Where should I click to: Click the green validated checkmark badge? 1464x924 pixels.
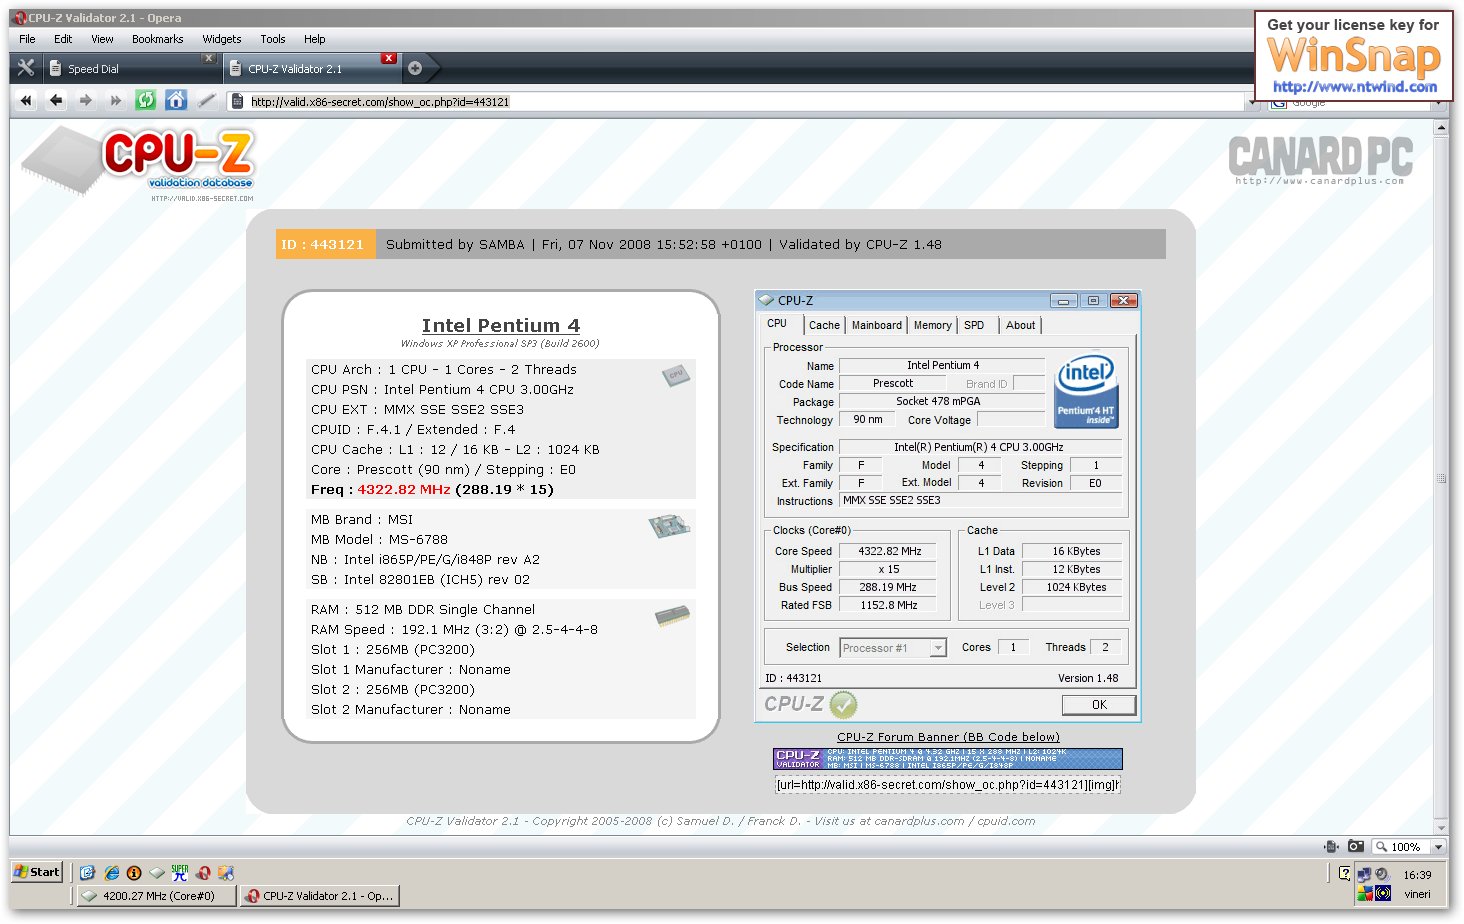tap(843, 705)
